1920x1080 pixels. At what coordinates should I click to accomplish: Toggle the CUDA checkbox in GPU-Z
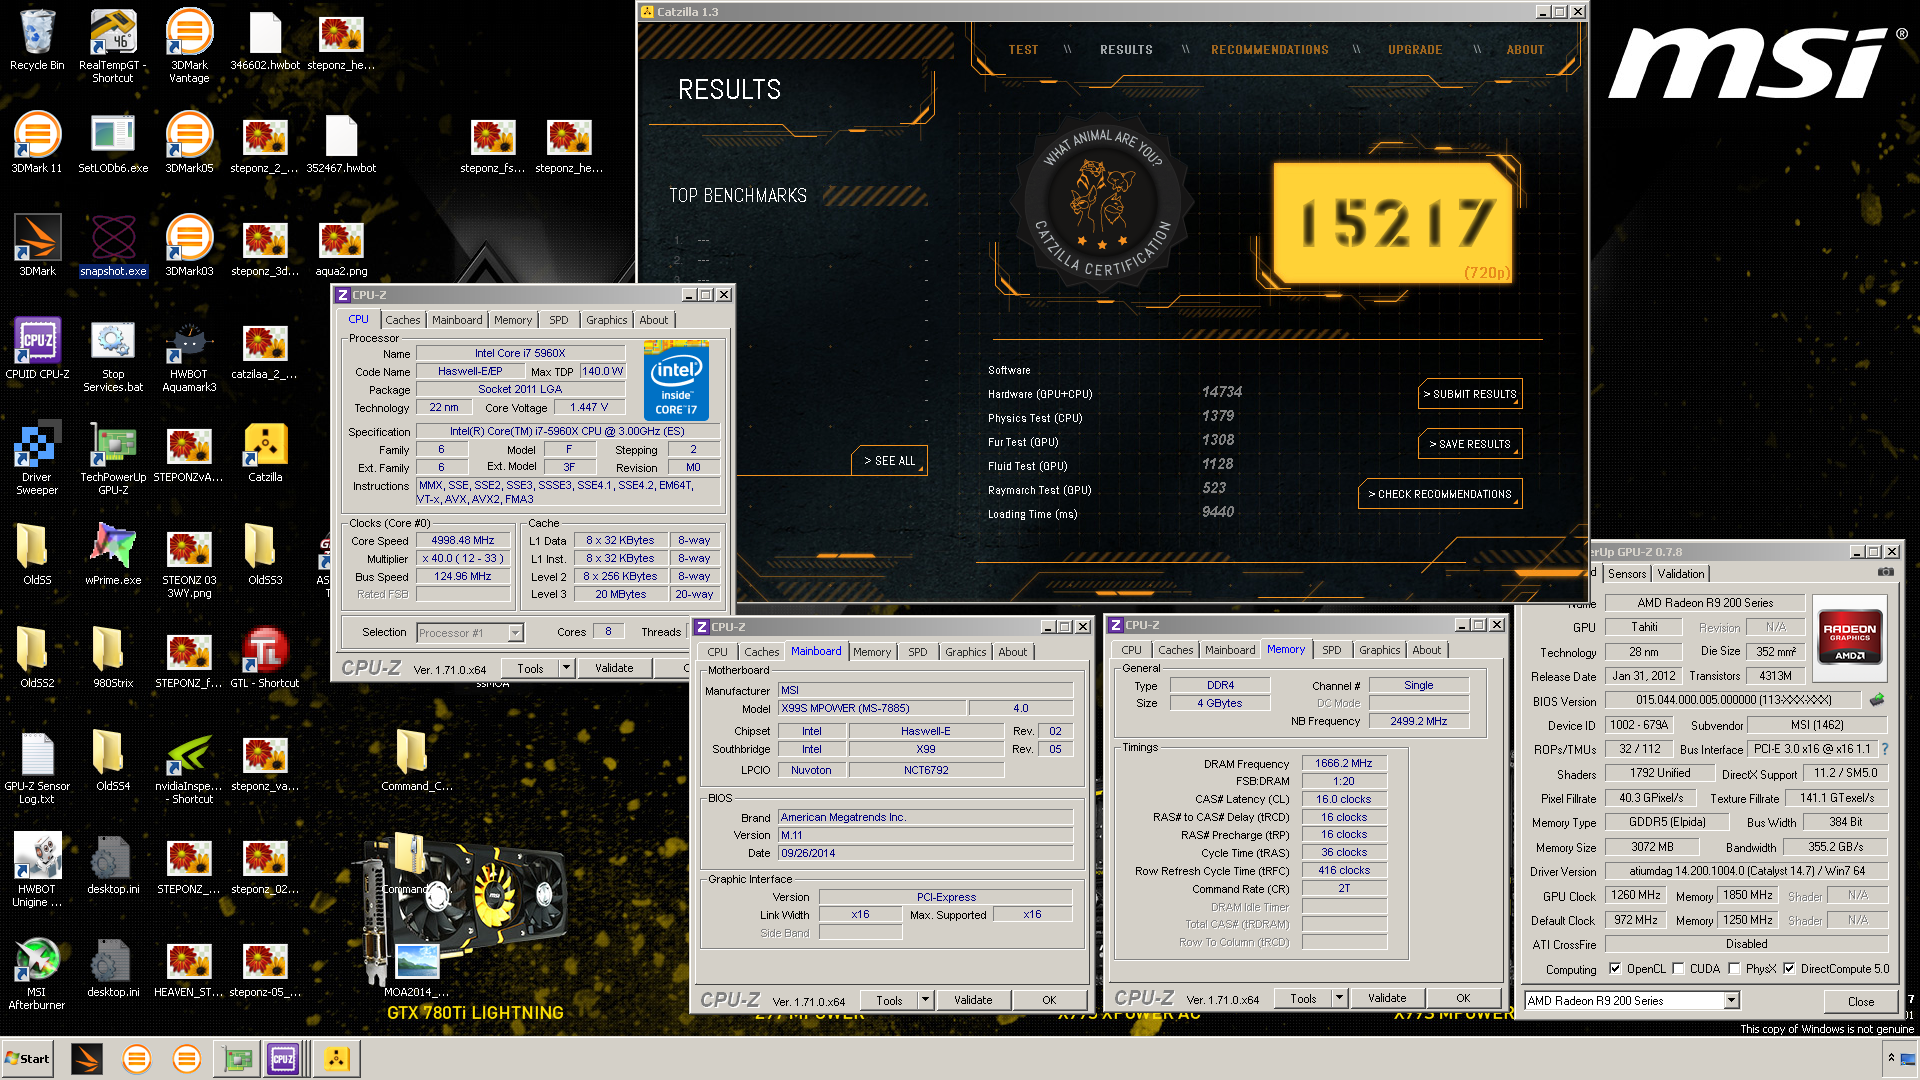(1678, 968)
